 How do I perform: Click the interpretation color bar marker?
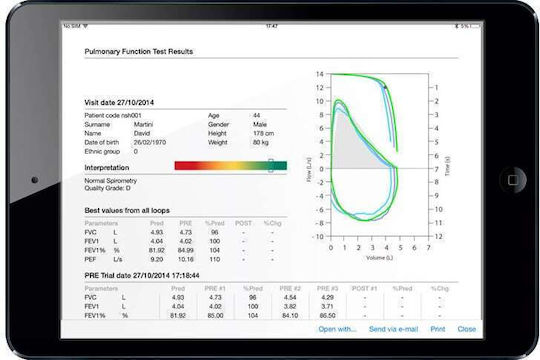[x=271, y=166]
